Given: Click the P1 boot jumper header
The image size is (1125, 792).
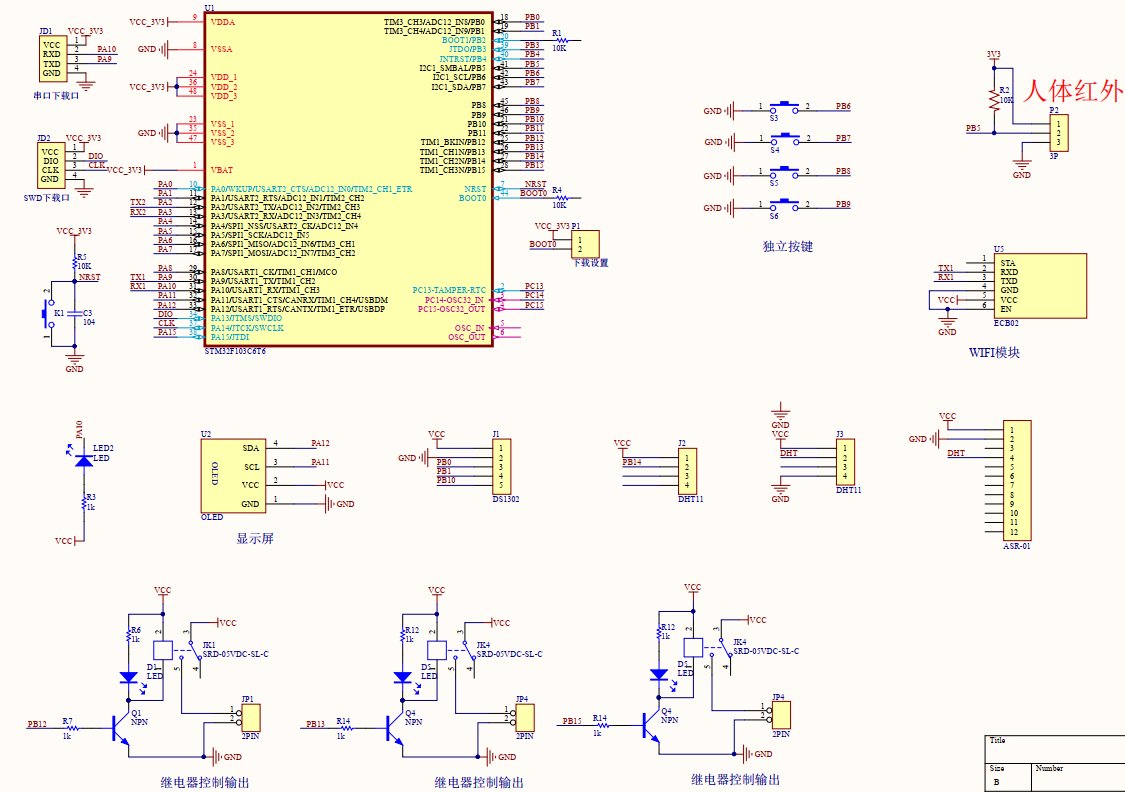Looking at the screenshot, I should [x=585, y=244].
